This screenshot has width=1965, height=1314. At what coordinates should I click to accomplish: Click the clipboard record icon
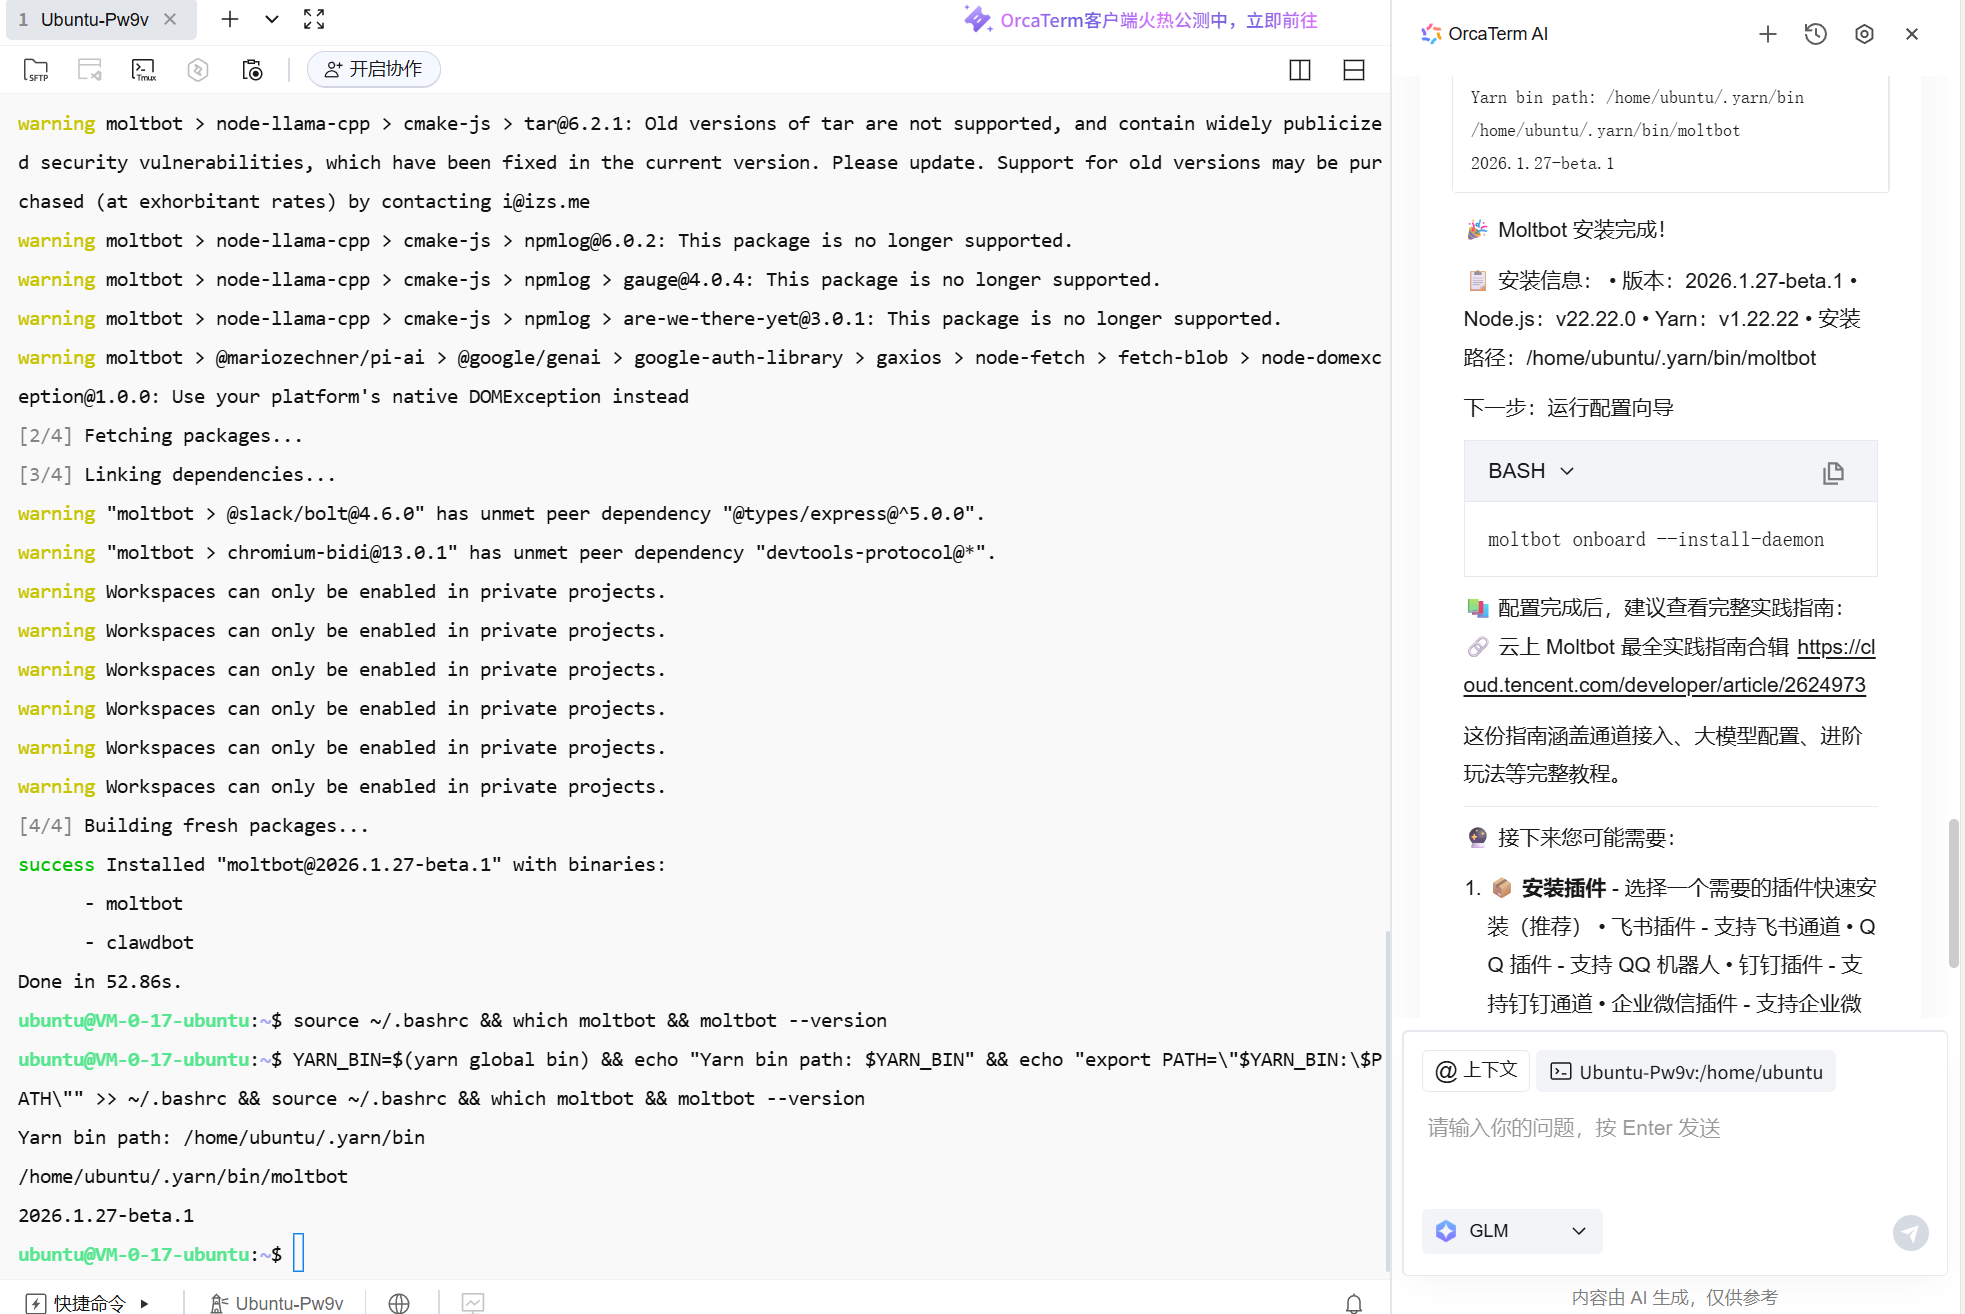[x=252, y=70]
